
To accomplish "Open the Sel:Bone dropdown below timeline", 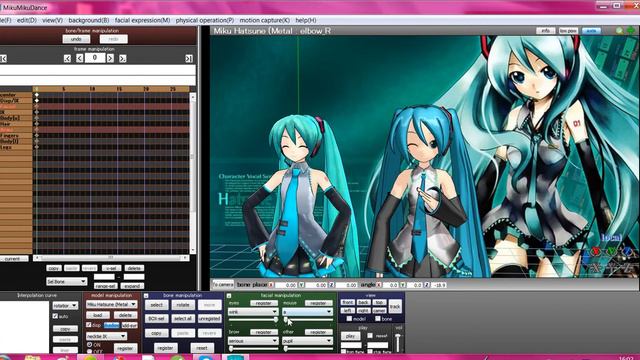I will pos(67,281).
